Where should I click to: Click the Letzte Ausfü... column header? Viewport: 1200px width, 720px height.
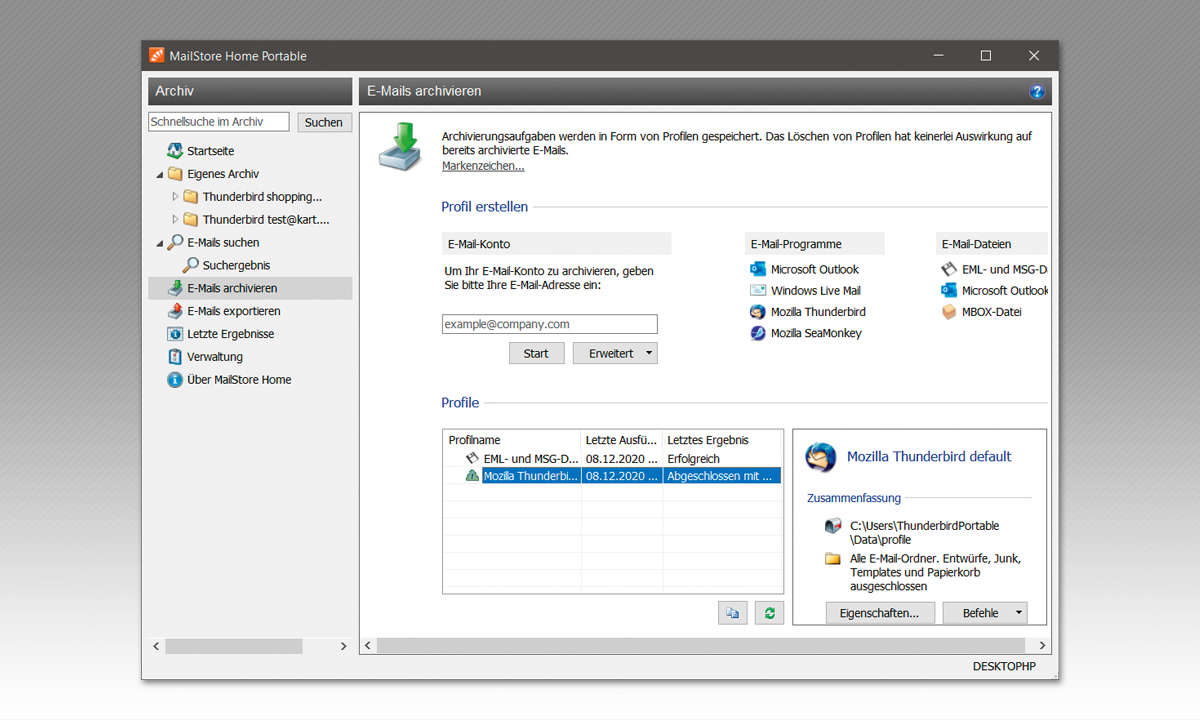pyautogui.click(x=622, y=440)
